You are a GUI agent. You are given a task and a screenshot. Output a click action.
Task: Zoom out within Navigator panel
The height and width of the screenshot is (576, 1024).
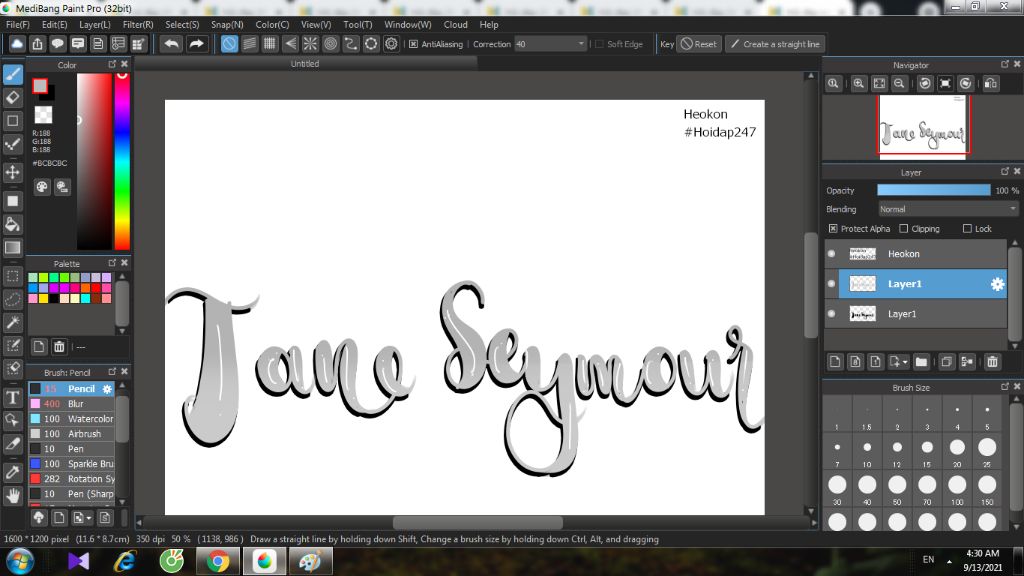(x=899, y=83)
